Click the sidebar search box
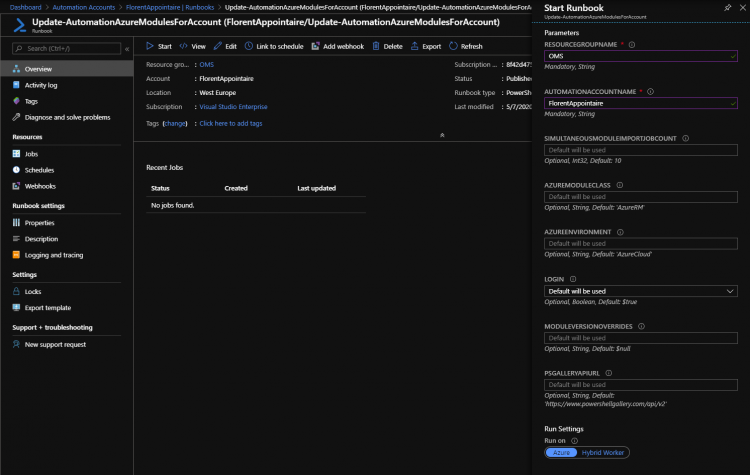 [66, 48]
